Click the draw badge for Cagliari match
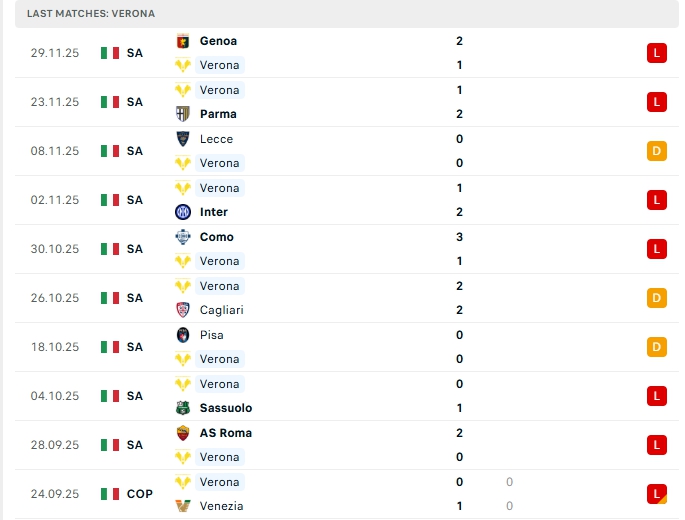Image resolution: width=685 pixels, height=520 pixels. click(656, 298)
